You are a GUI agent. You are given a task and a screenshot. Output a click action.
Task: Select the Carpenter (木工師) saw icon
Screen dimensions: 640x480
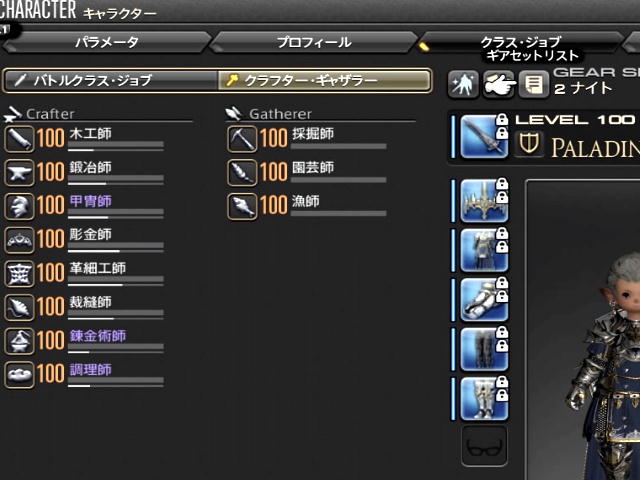coord(19,139)
